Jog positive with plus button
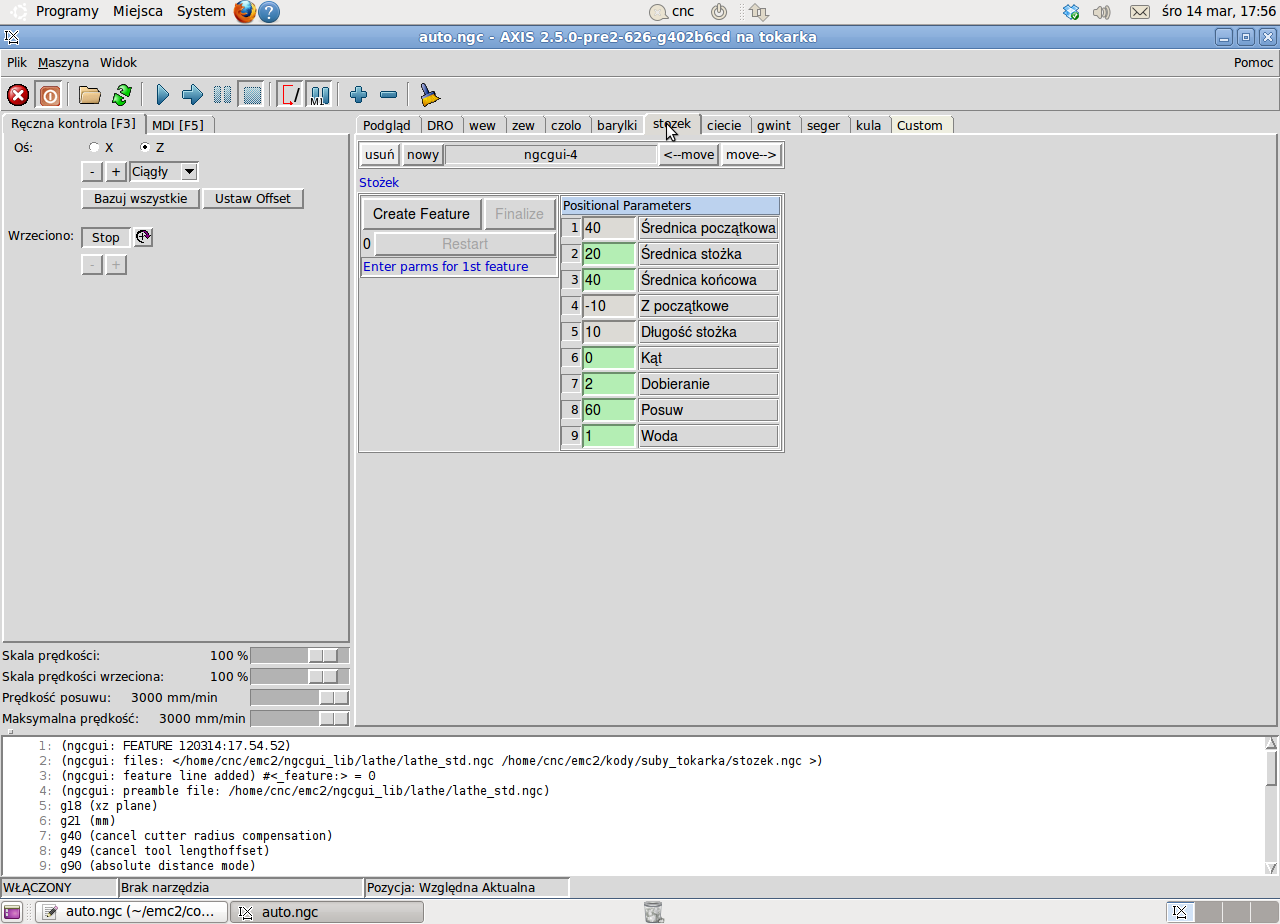 pyautogui.click(x=116, y=172)
